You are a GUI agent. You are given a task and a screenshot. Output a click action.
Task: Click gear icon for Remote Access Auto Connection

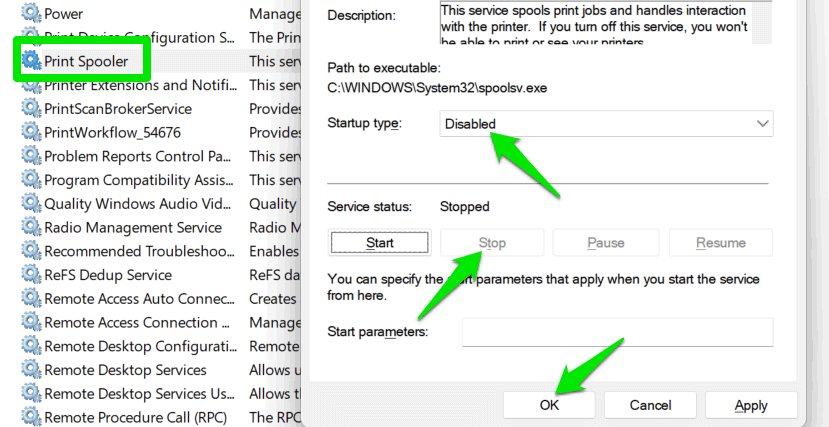click(x=32, y=299)
